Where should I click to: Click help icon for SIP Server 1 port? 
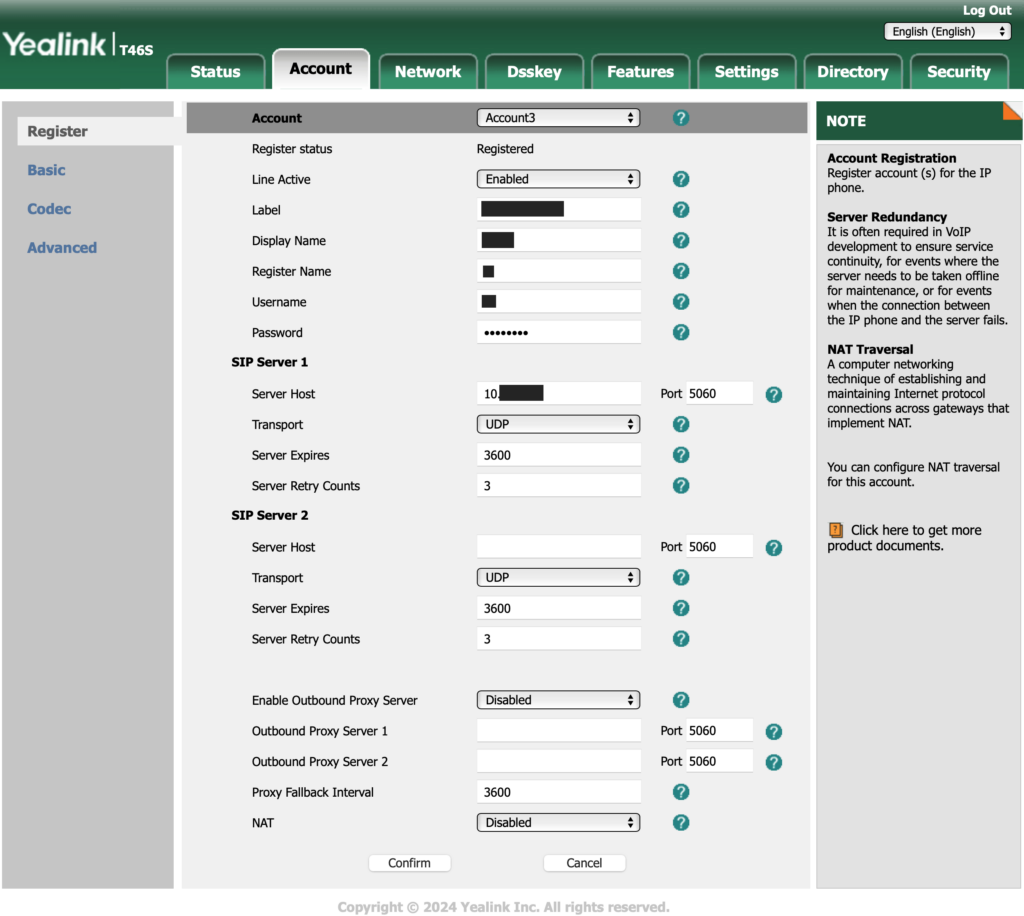tap(773, 394)
